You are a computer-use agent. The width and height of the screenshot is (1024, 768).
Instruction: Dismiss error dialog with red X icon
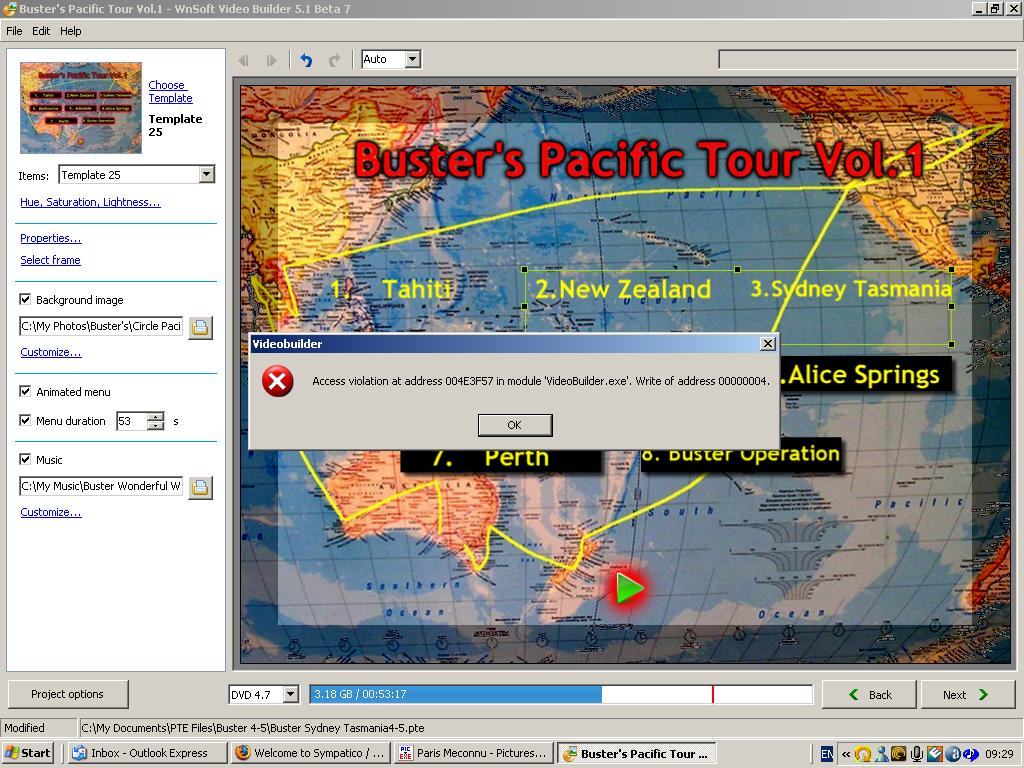(514, 425)
